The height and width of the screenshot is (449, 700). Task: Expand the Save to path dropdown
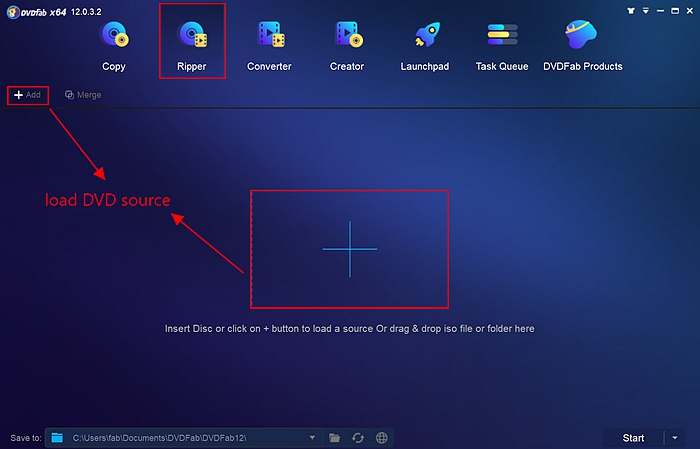click(312, 438)
